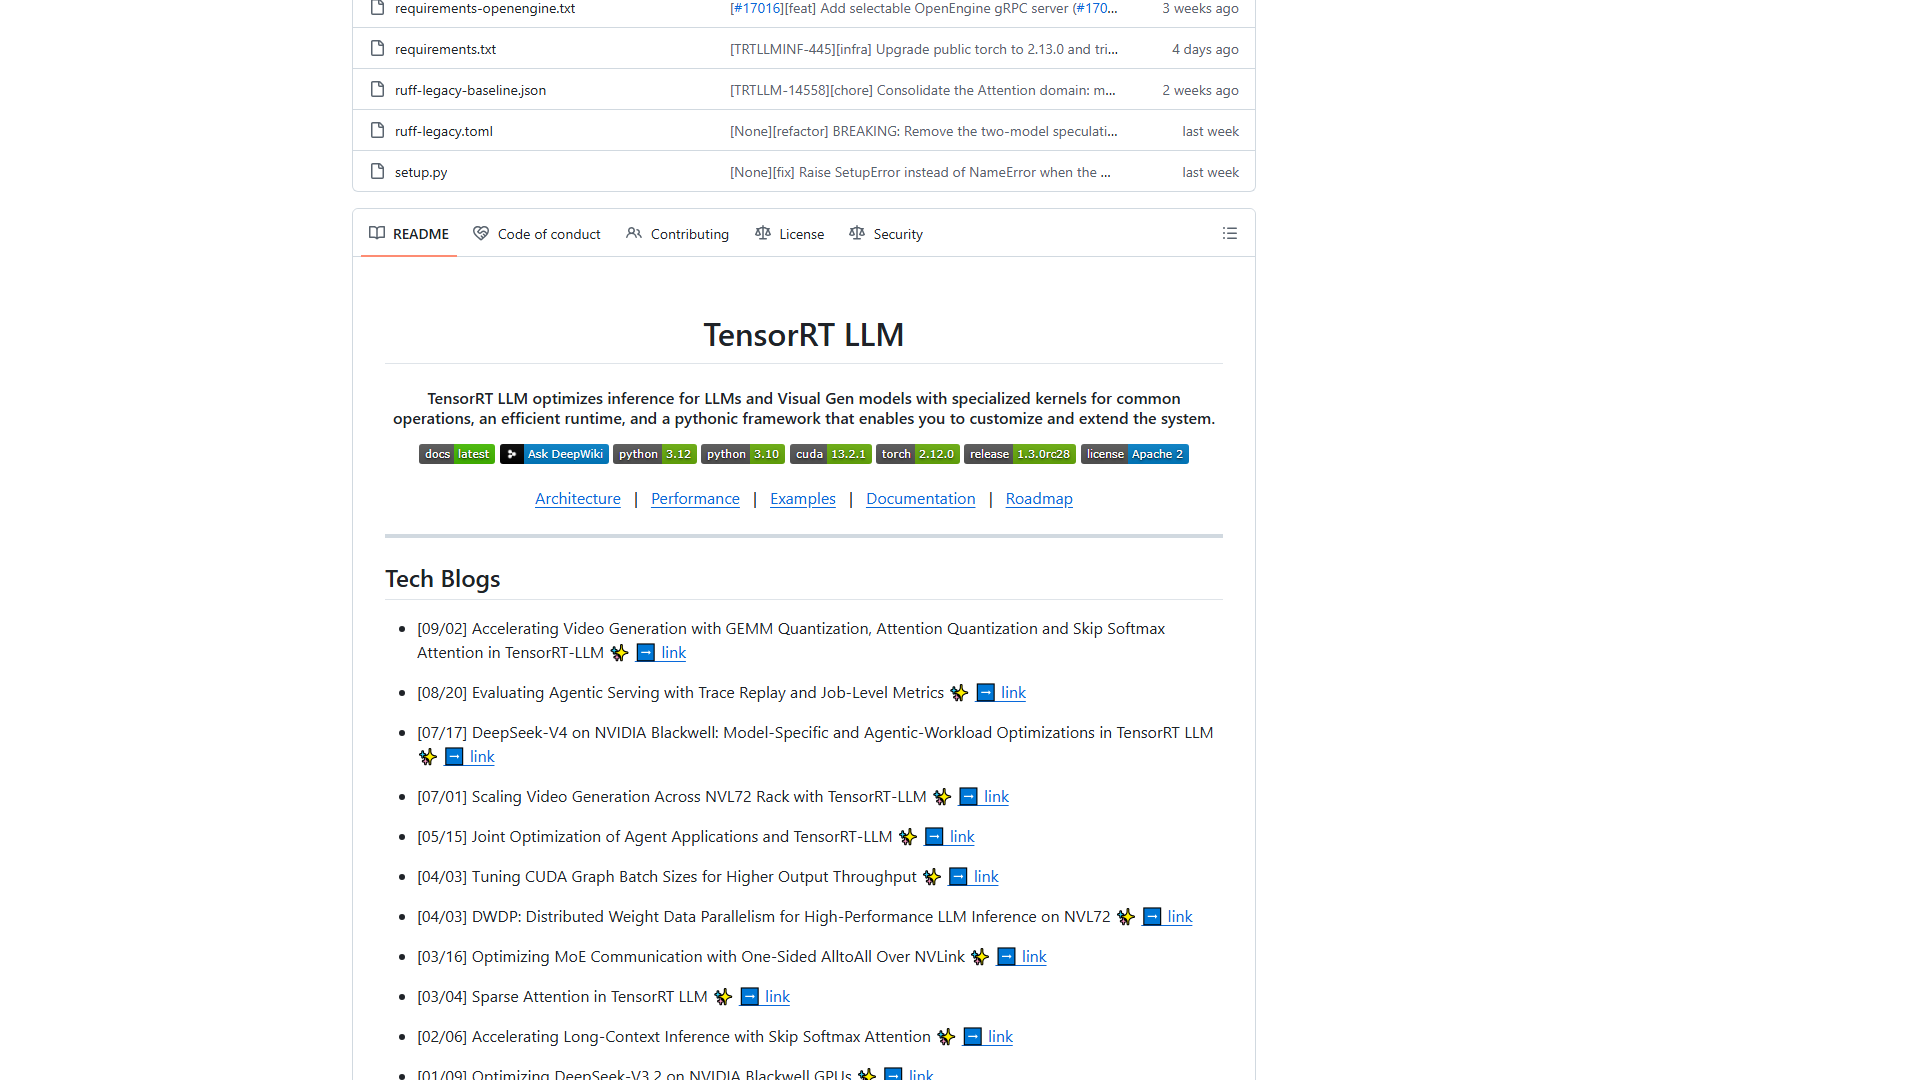Open link for Video Generation GEMM Quantization blog
Screen dimensions: 1920x1080
[x=661, y=652]
